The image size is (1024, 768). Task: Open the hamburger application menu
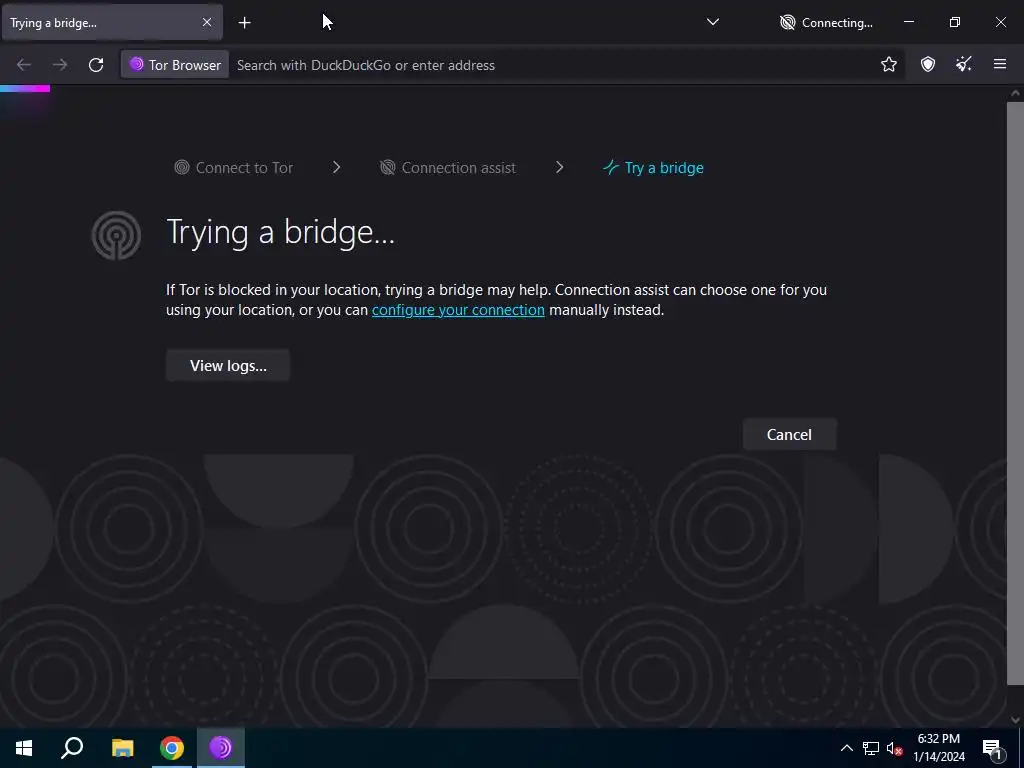[999, 64]
